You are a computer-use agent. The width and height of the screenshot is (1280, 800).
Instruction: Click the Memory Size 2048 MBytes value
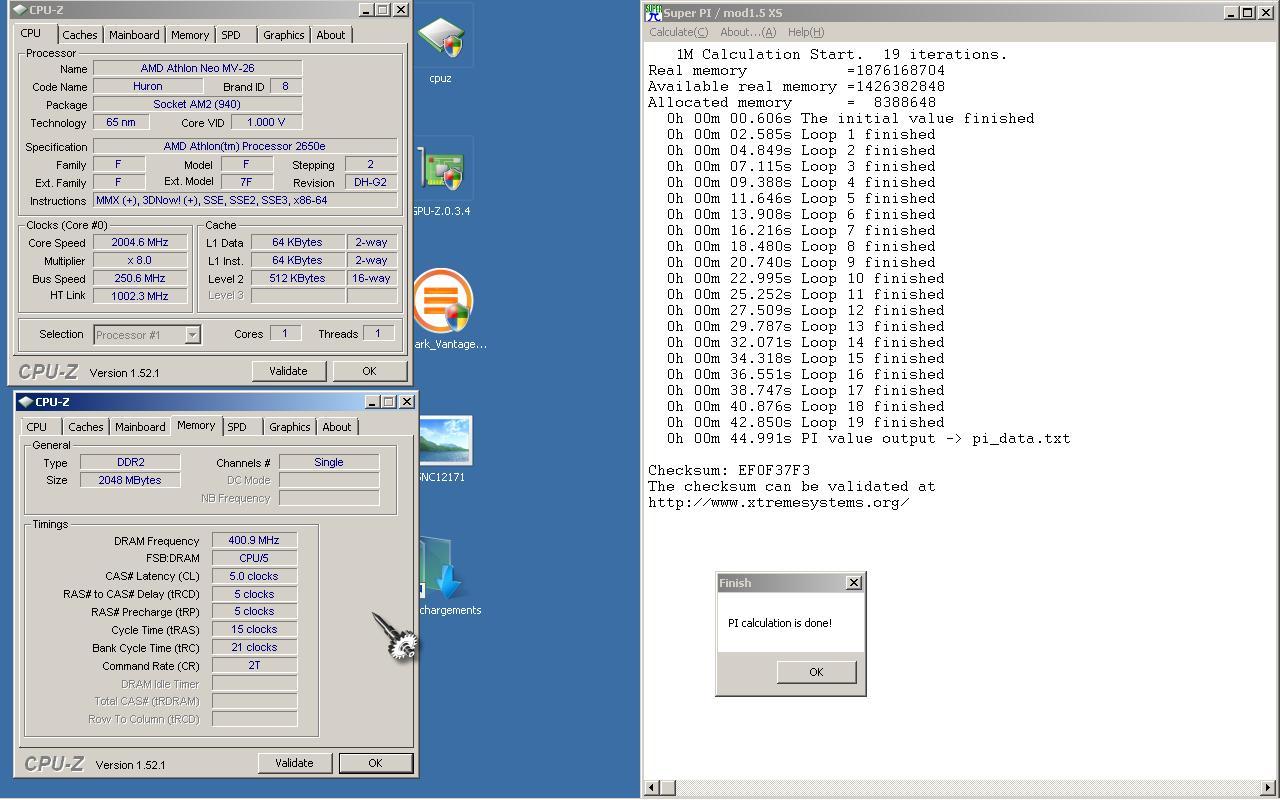click(x=130, y=480)
